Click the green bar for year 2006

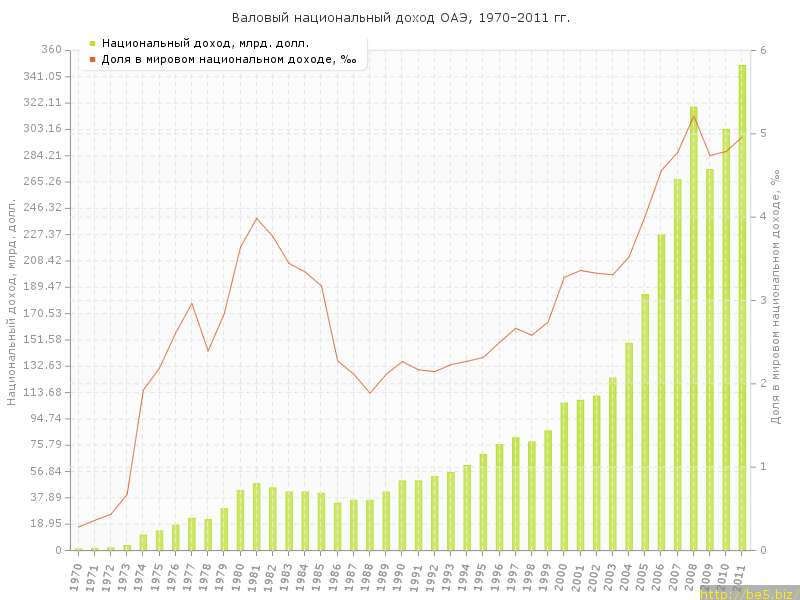pyautogui.click(x=661, y=392)
